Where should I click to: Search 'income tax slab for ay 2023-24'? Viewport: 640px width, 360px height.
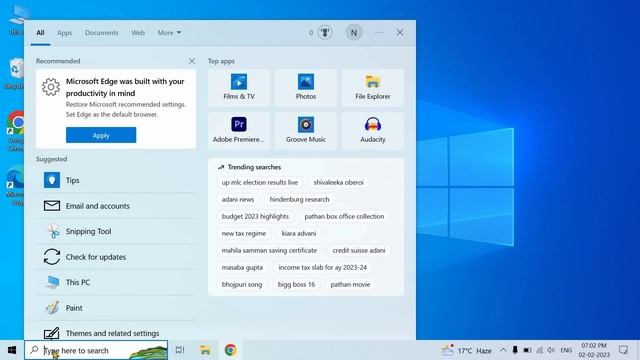tap(322, 268)
